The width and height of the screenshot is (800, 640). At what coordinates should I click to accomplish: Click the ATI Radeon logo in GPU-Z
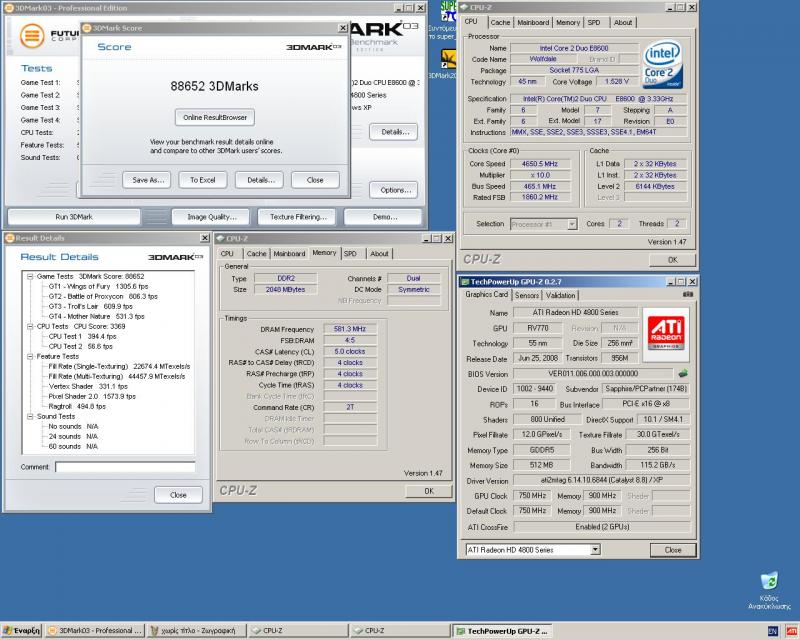pos(666,333)
